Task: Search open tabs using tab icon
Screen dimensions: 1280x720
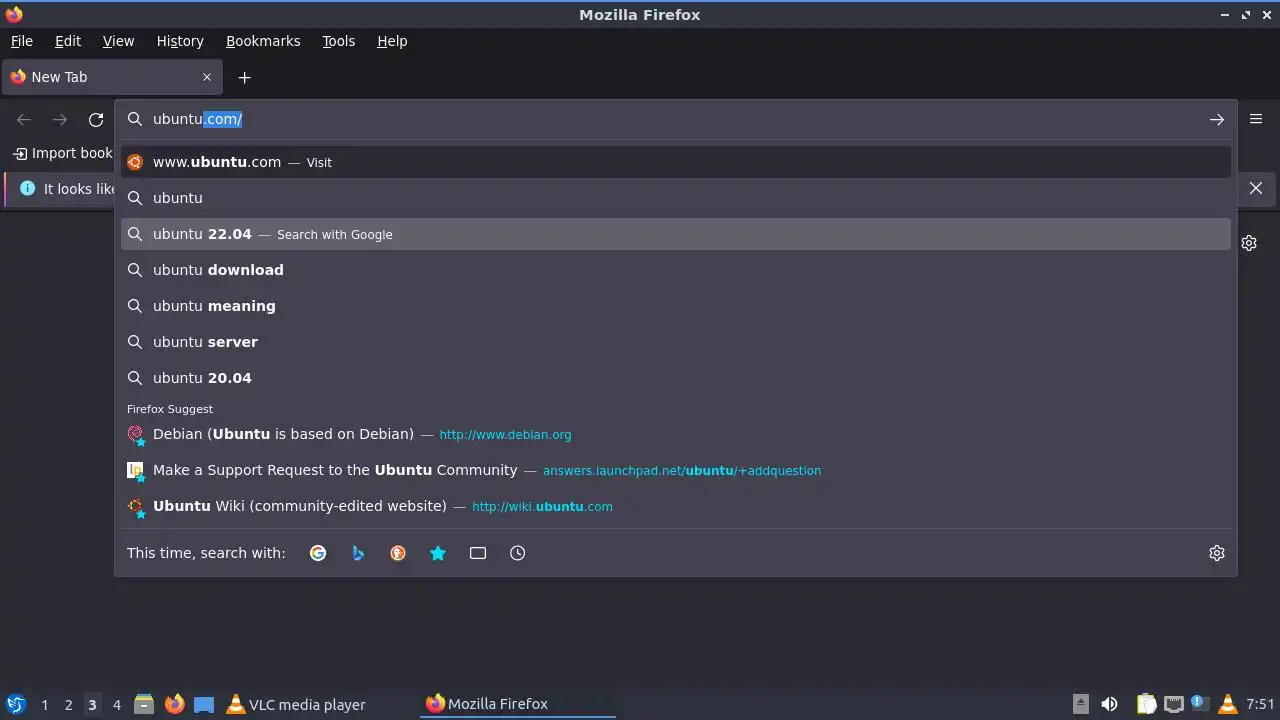Action: (x=478, y=553)
